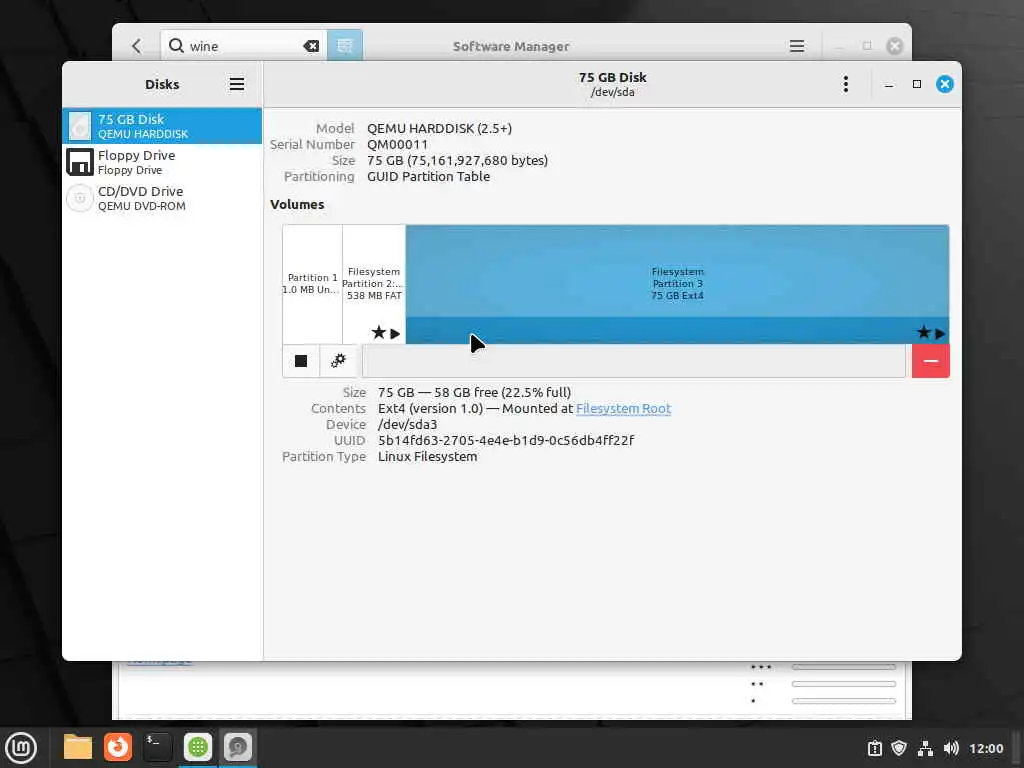Viewport: 1024px width, 768px height.
Task: Open Software Manager hamburger menu
Action: pyautogui.click(x=797, y=46)
